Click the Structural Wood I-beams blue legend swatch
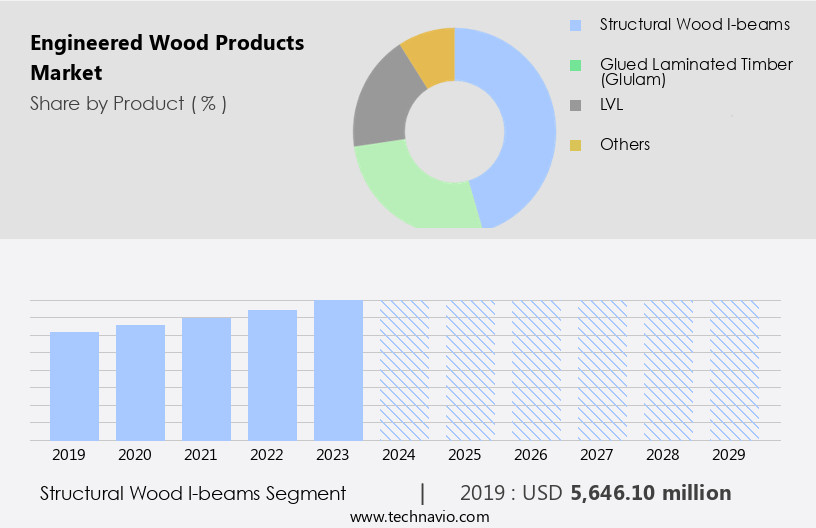Viewport: 816px width, 528px height. click(575, 25)
